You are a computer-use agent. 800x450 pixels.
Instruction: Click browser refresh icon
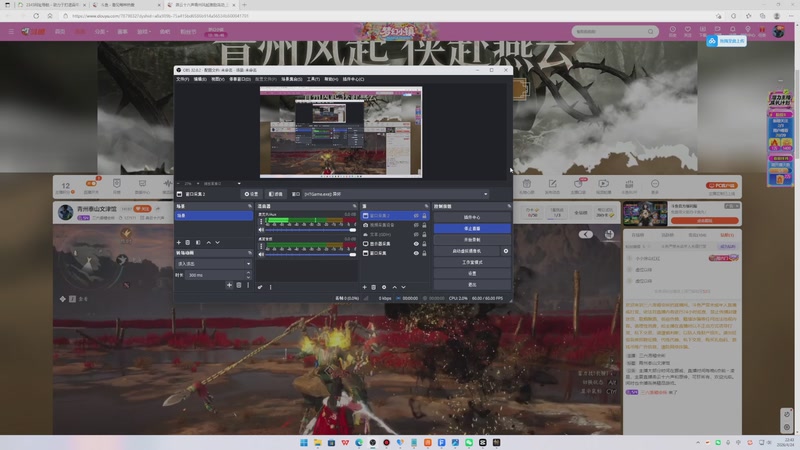(36, 16)
